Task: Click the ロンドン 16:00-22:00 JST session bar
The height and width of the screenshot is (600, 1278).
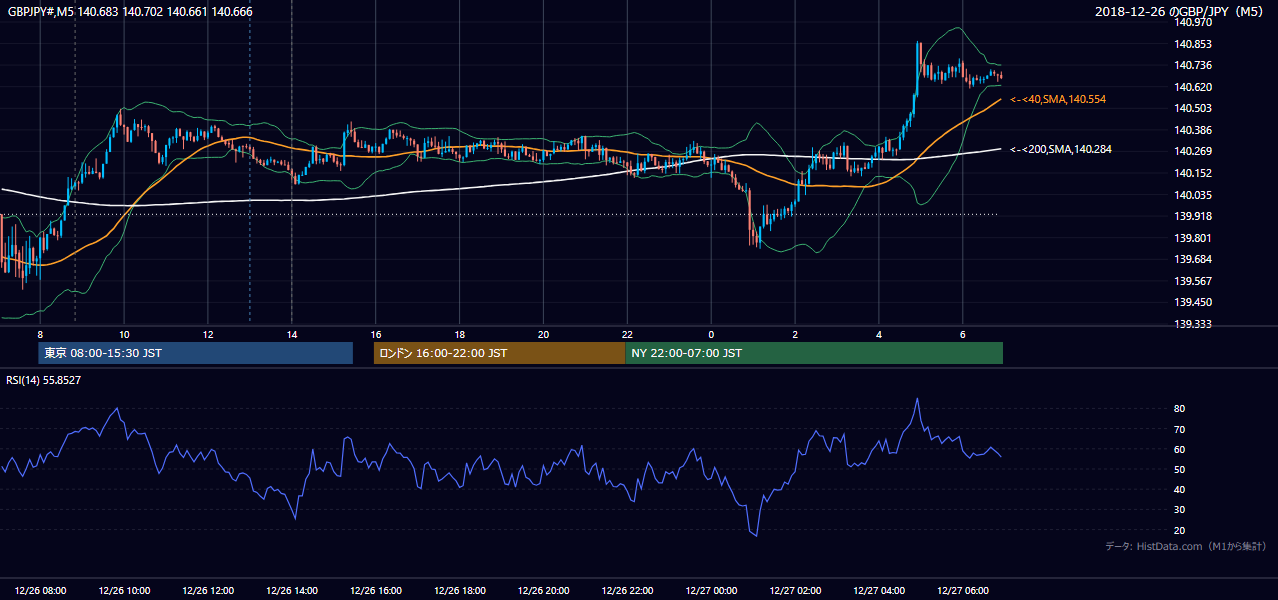Action: pyautogui.click(x=499, y=353)
